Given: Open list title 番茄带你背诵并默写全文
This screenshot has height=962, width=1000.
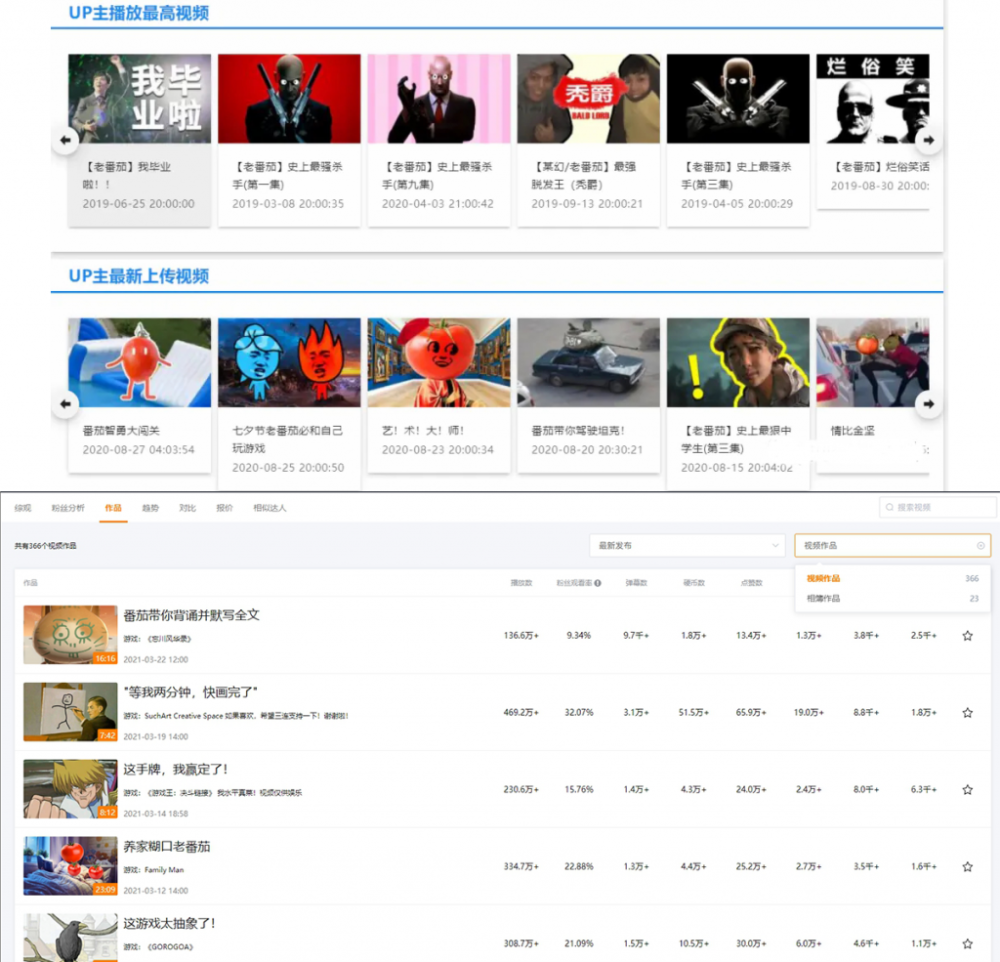Looking at the screenshot, I should coord(191,615).
